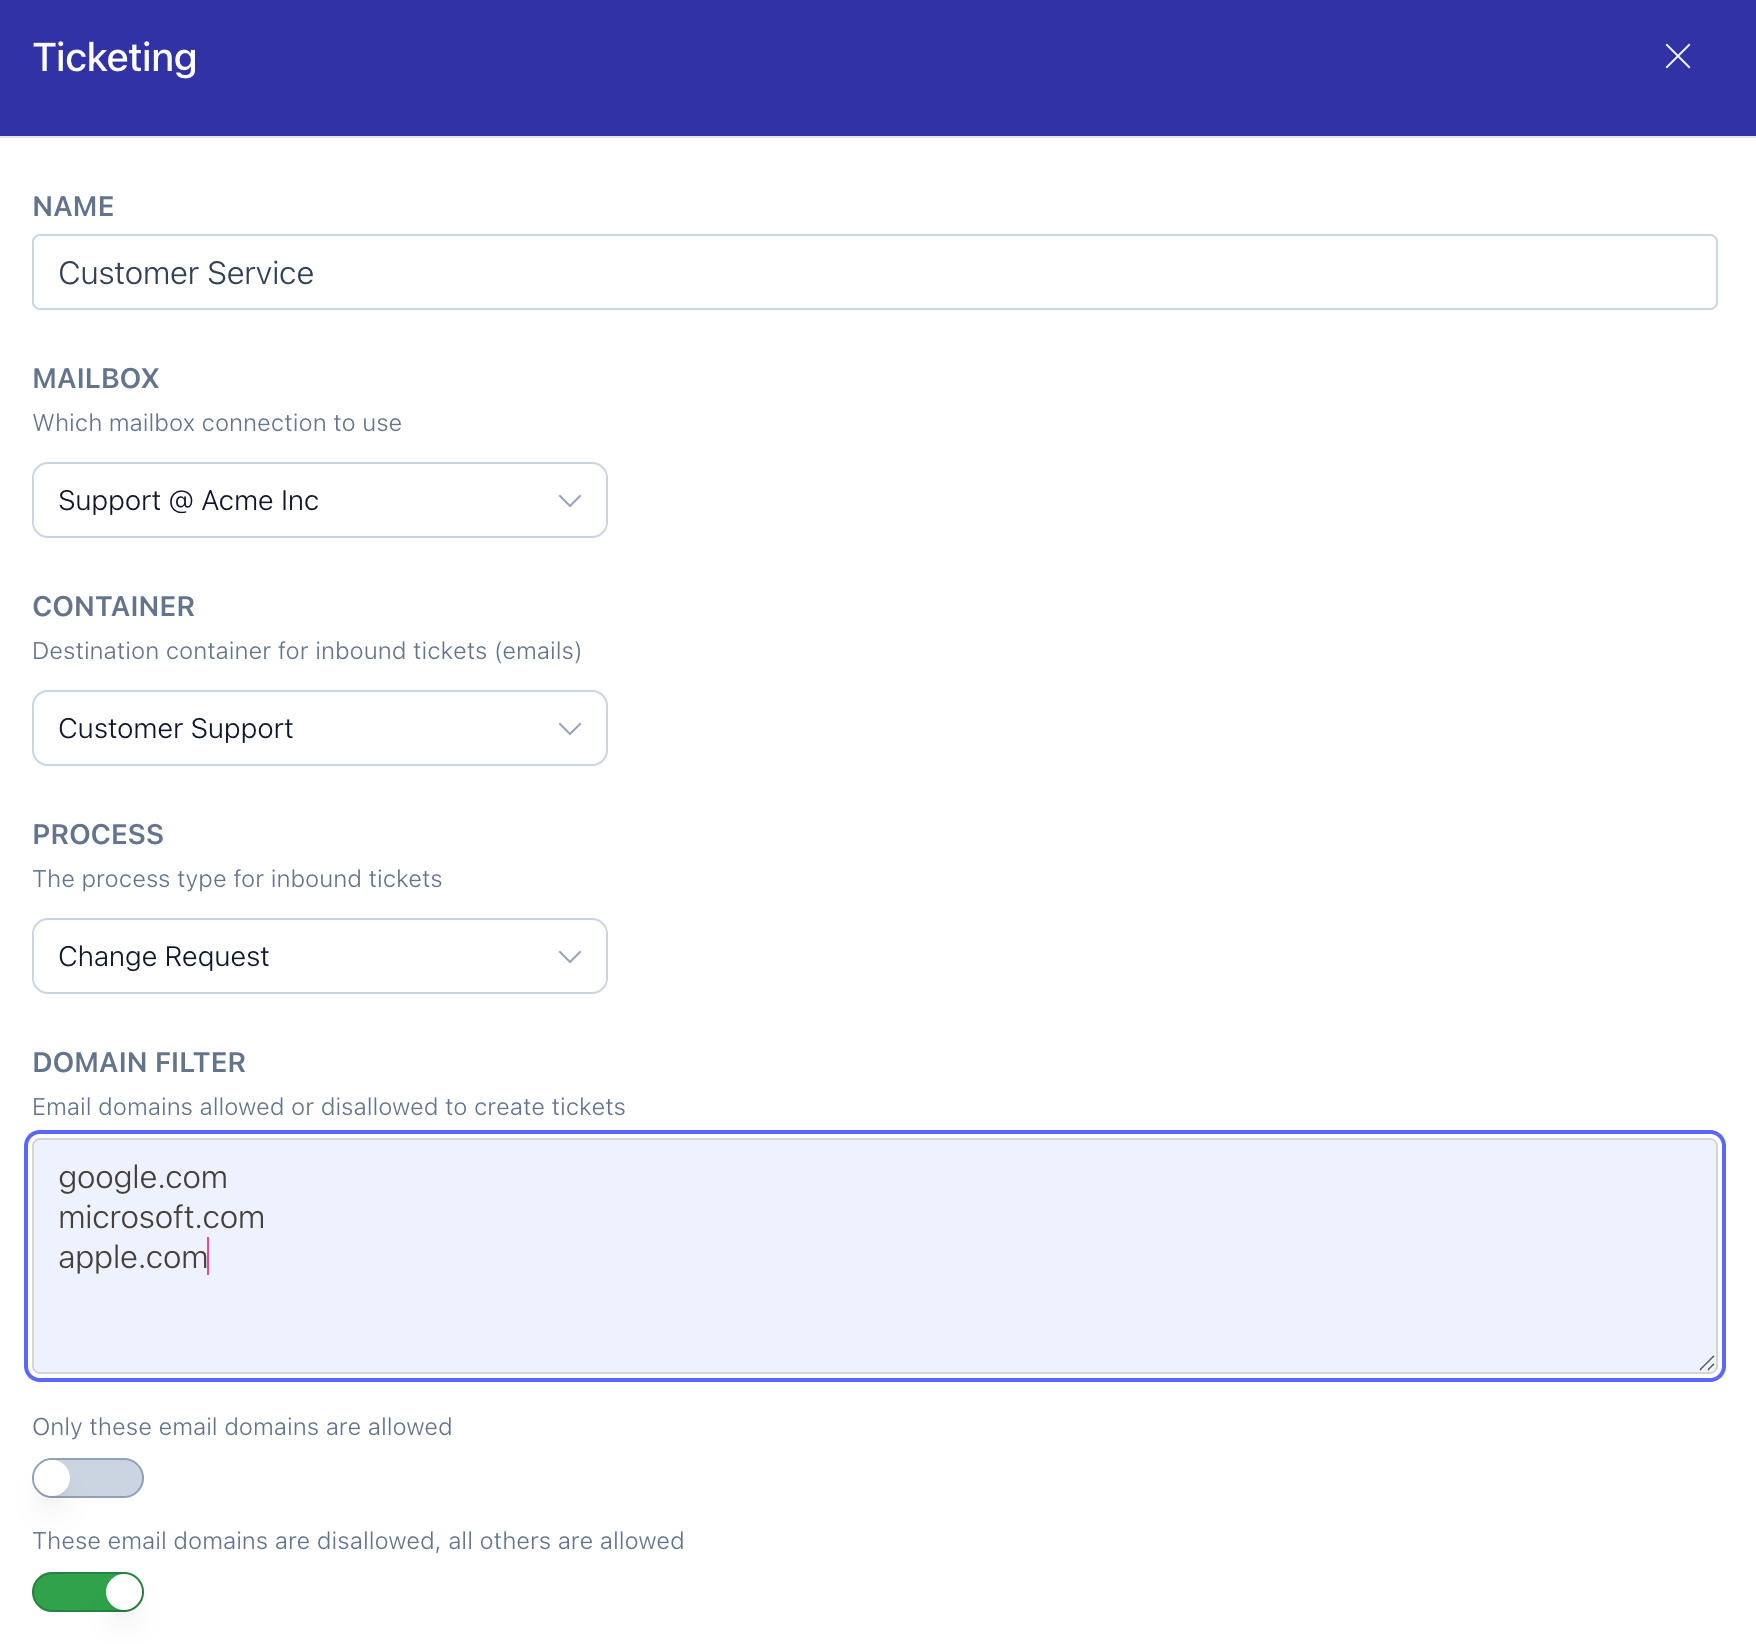Close the Ticketing dialog with the X
This screenshot has width=1756, height=1644.
click(x=1677, y=57)
